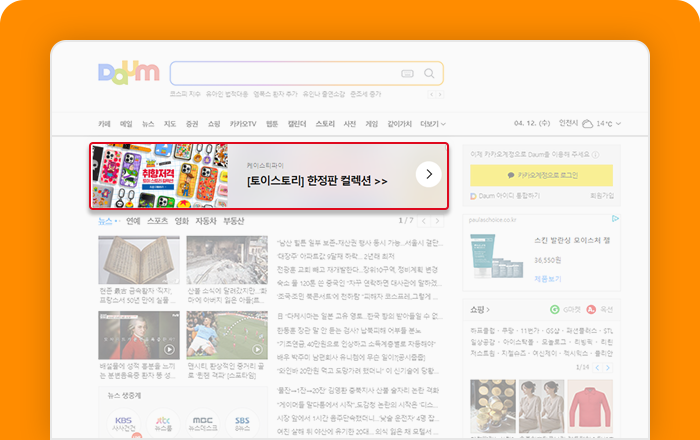
Task: Click the Toy Story phone cases banner image
Action: 159,176
